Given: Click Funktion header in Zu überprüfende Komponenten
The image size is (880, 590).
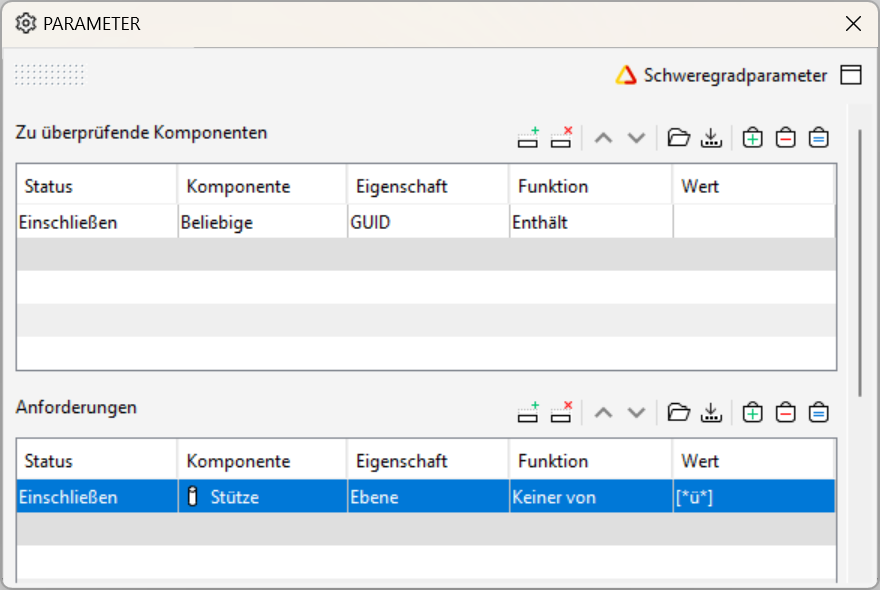Looking at the screenshot, I should click(x=590, y=186).
